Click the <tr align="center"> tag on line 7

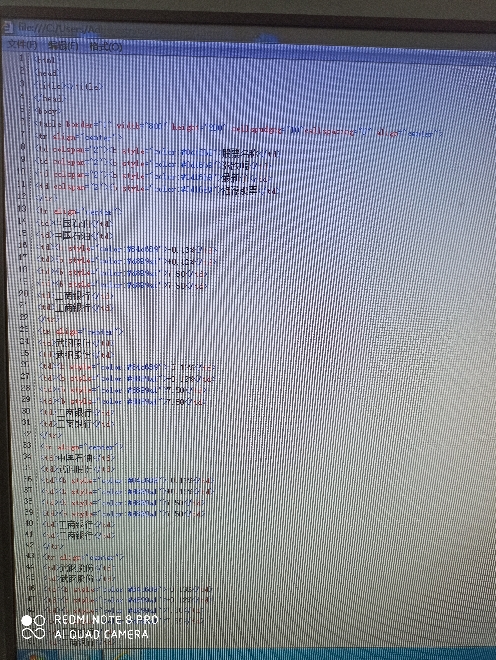[79, 137]
